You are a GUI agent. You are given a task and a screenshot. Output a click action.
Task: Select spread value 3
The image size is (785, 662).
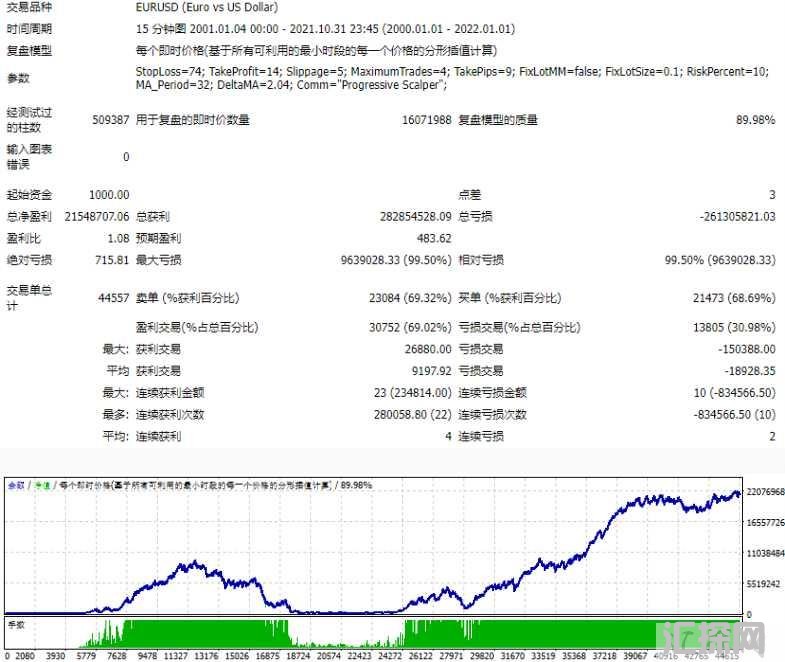(772, 194)
